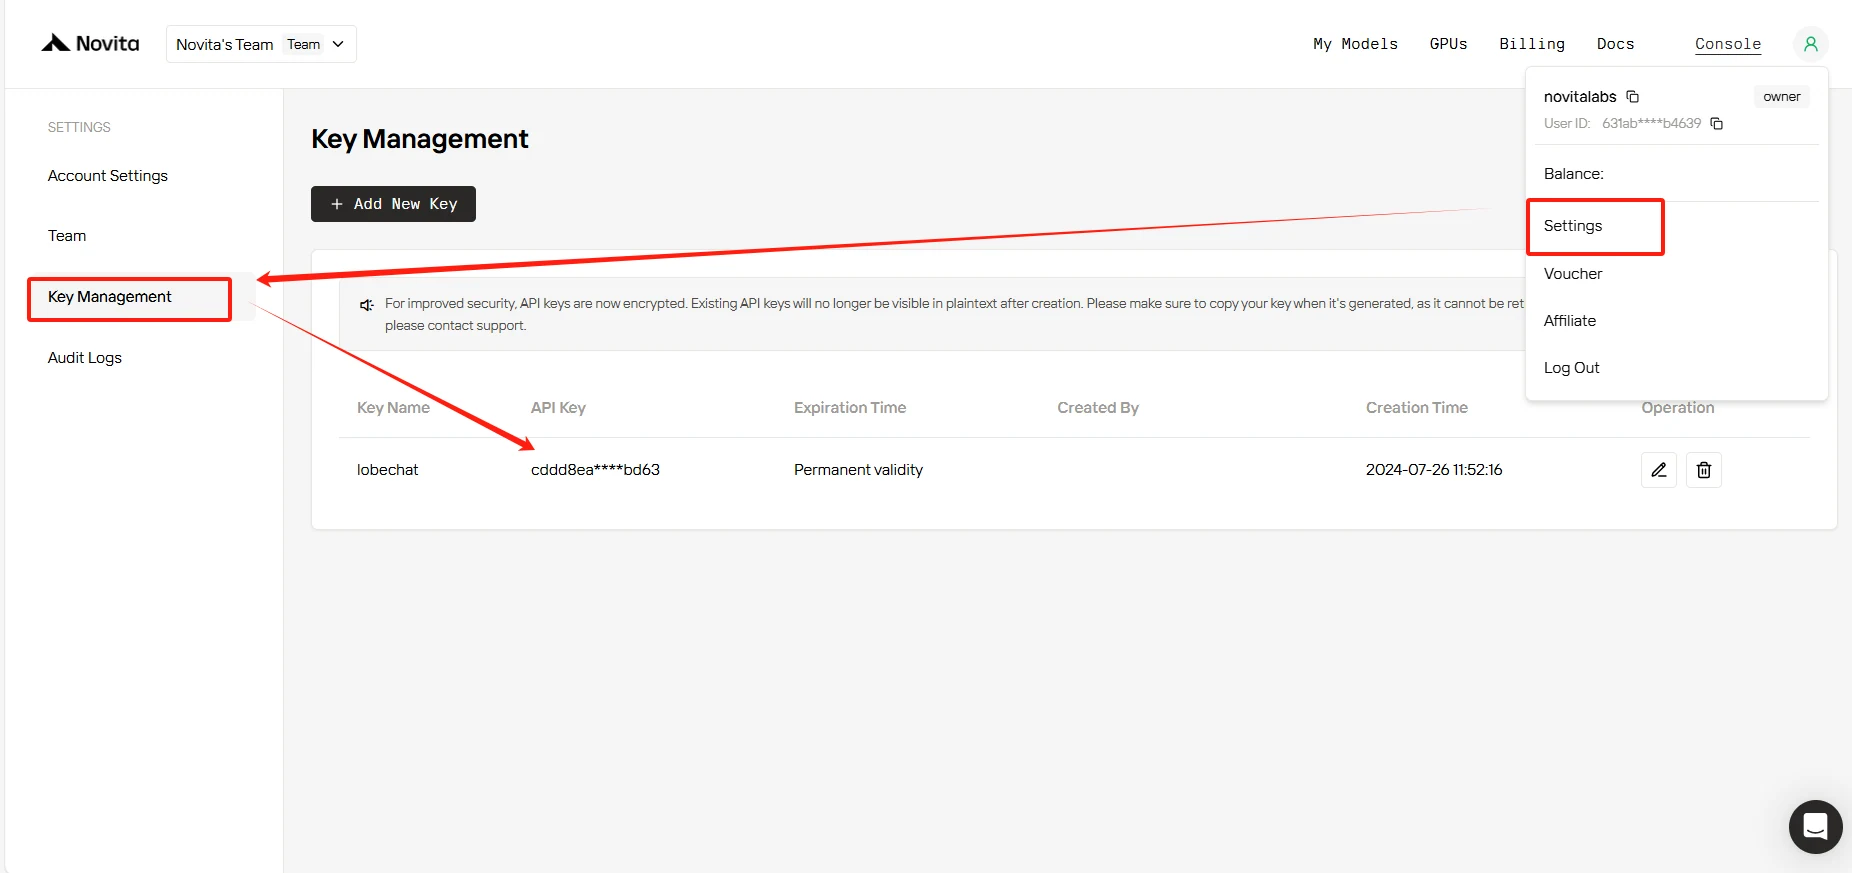Open the chat support bubble
The width and height of the screenshot is (1852, 873).
[x=1815, y=827]
